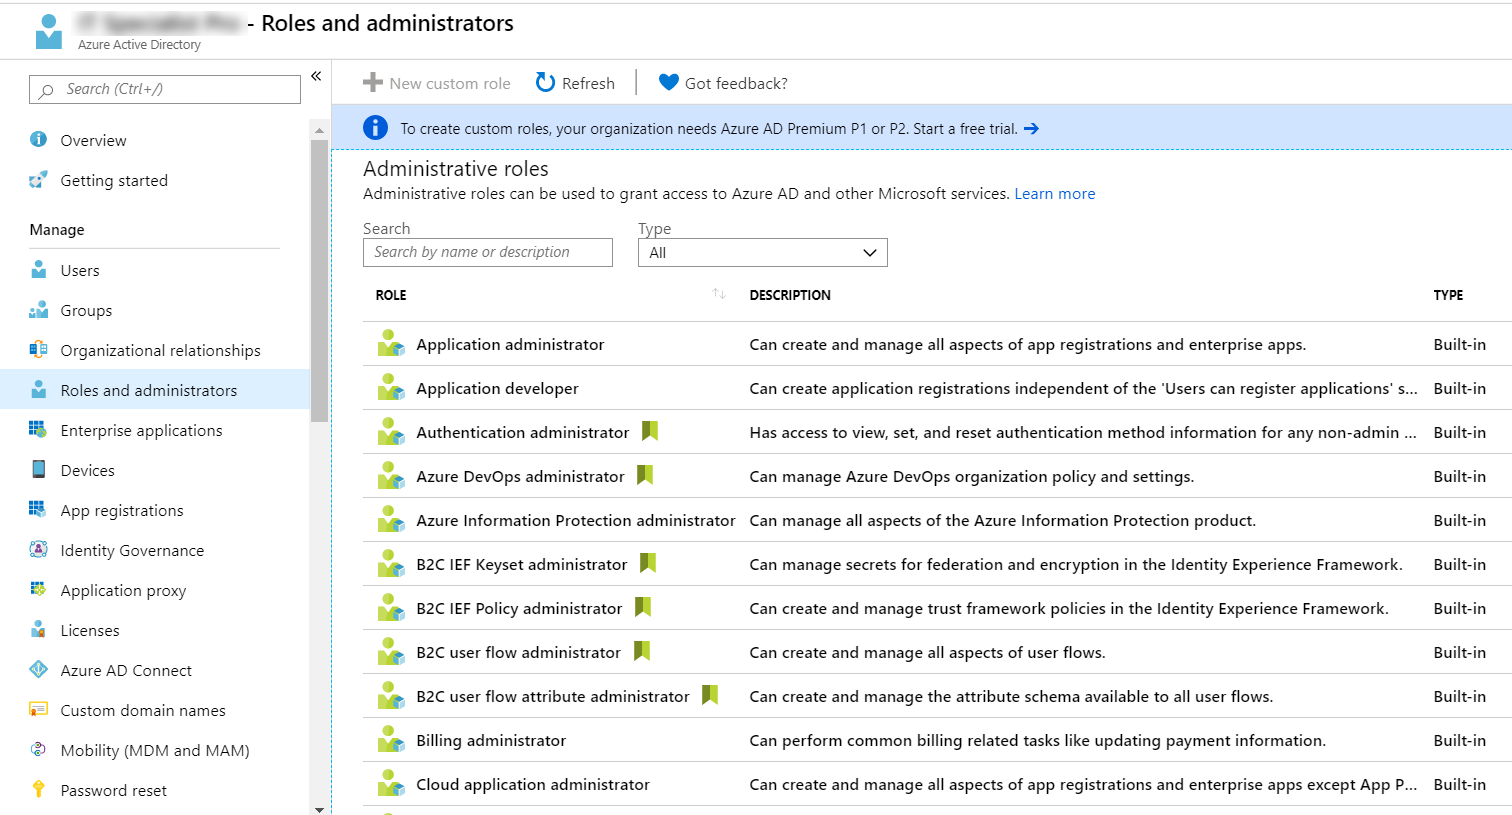Click the Azure Active Directory logo icon
This screenshot has width=1512, height=815.
point(48,31)
